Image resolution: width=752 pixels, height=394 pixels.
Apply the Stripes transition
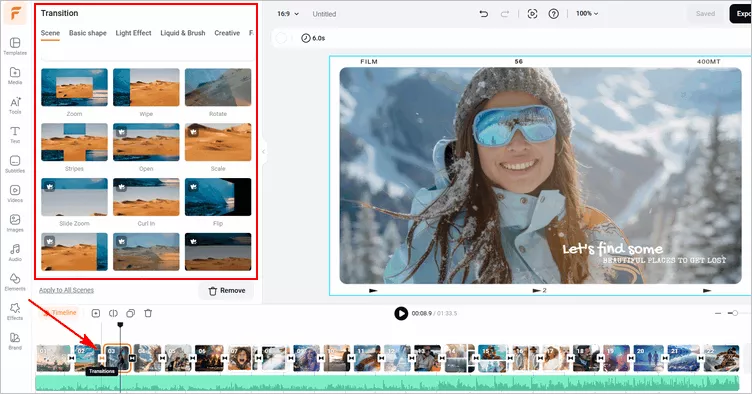point(74,142)
